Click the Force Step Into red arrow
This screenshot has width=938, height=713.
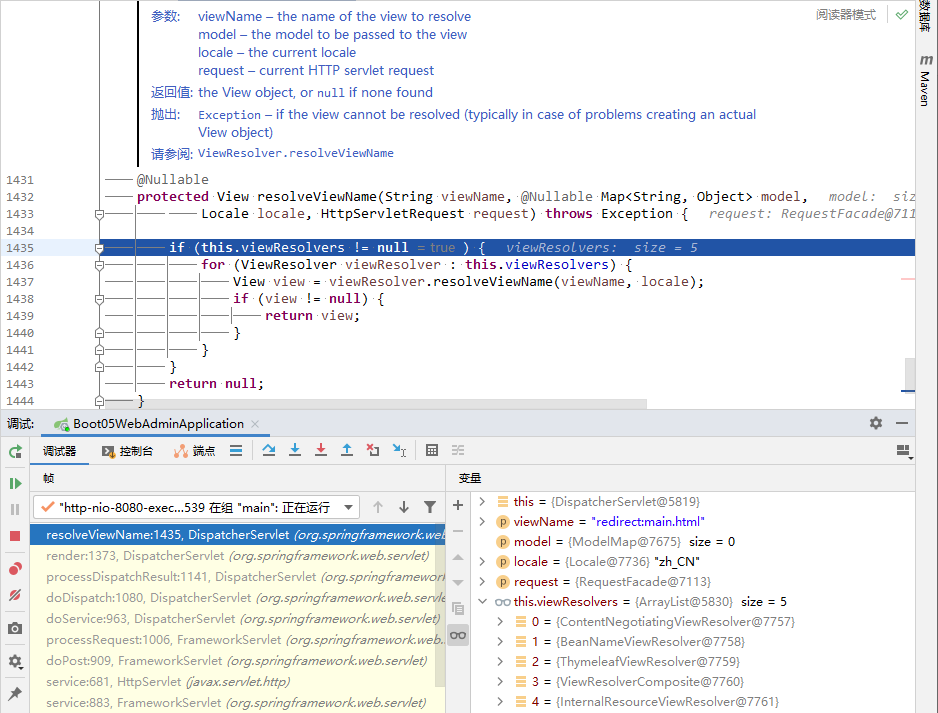(x=321, y=450)
